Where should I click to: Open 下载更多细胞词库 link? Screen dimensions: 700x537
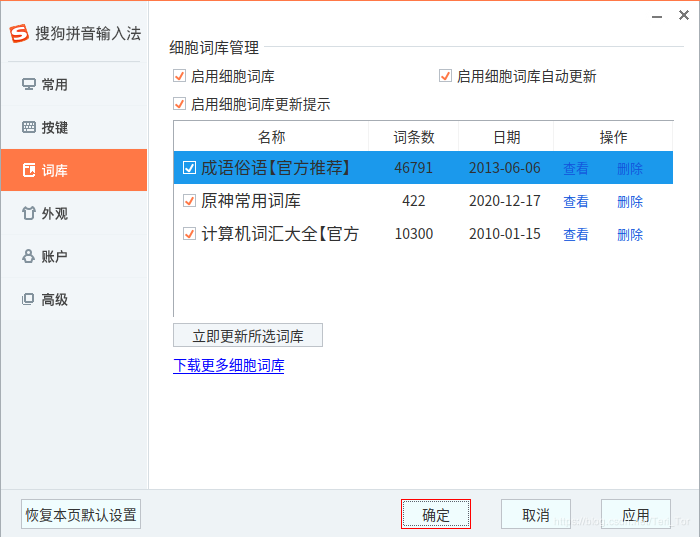229,366
